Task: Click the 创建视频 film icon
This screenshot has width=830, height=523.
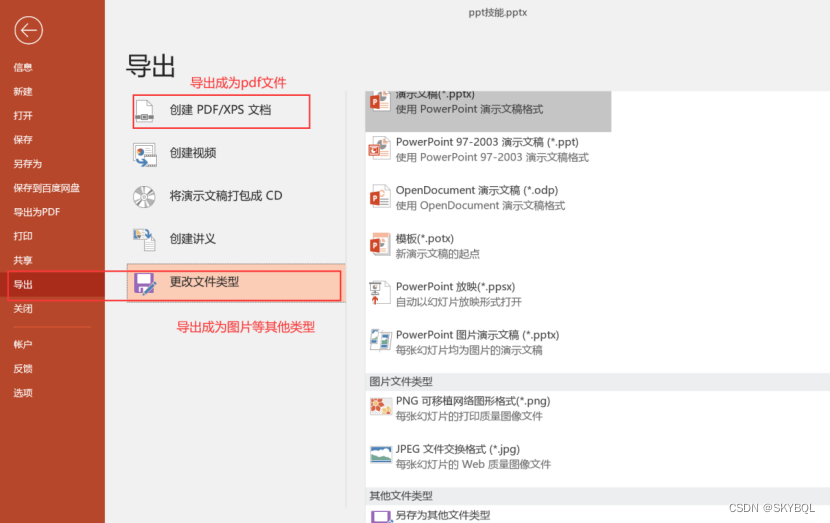Action: (x=145, y=155)
